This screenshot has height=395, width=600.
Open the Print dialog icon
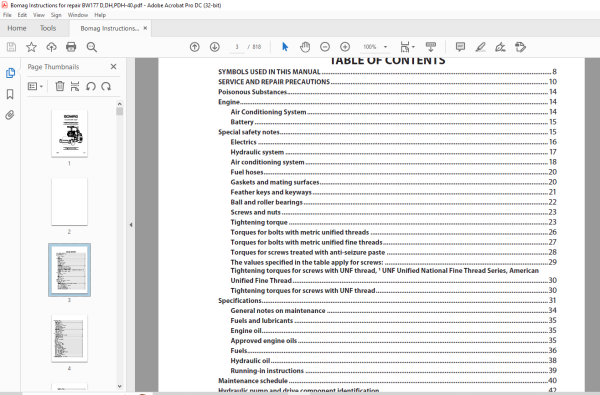(x=71, y=47)
